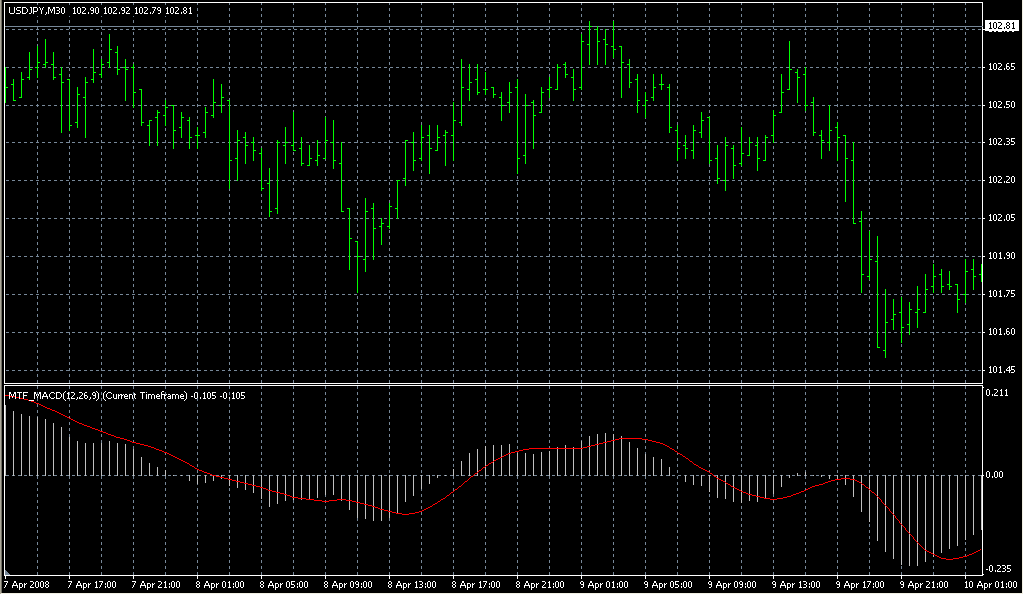Click the 7 Apr 21:00 time marker
1024x594 pixels.
(x=156, y=584)
